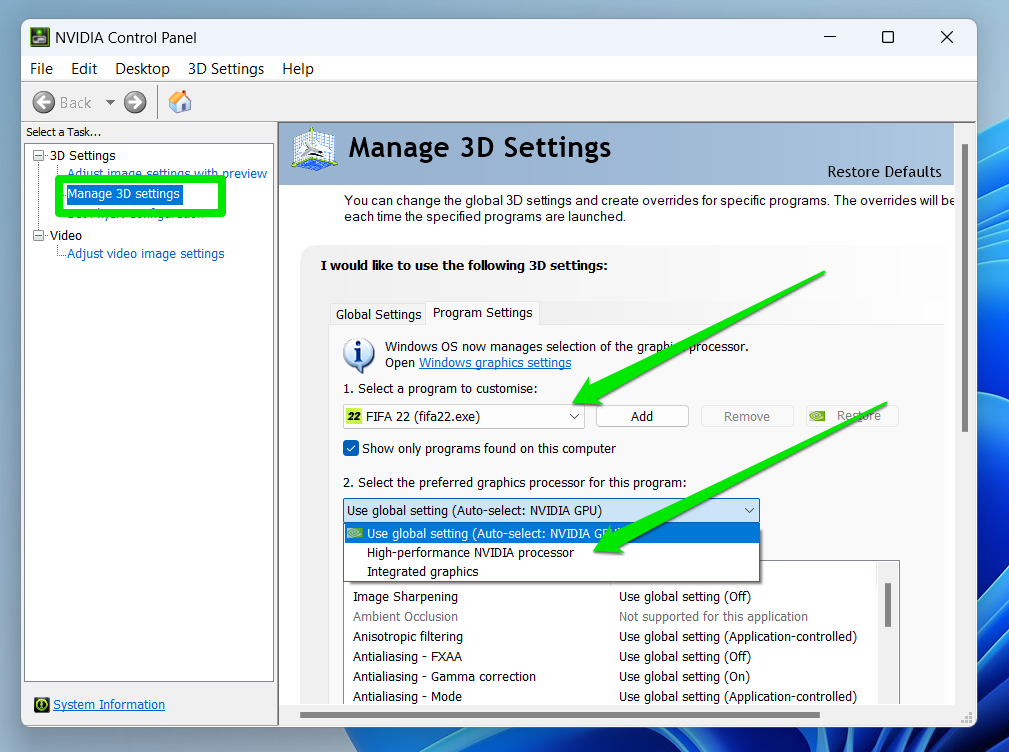This screenshot has width=1009, height=752.
Task: Click the blue information icon
Action: click(x=358, y=355)
